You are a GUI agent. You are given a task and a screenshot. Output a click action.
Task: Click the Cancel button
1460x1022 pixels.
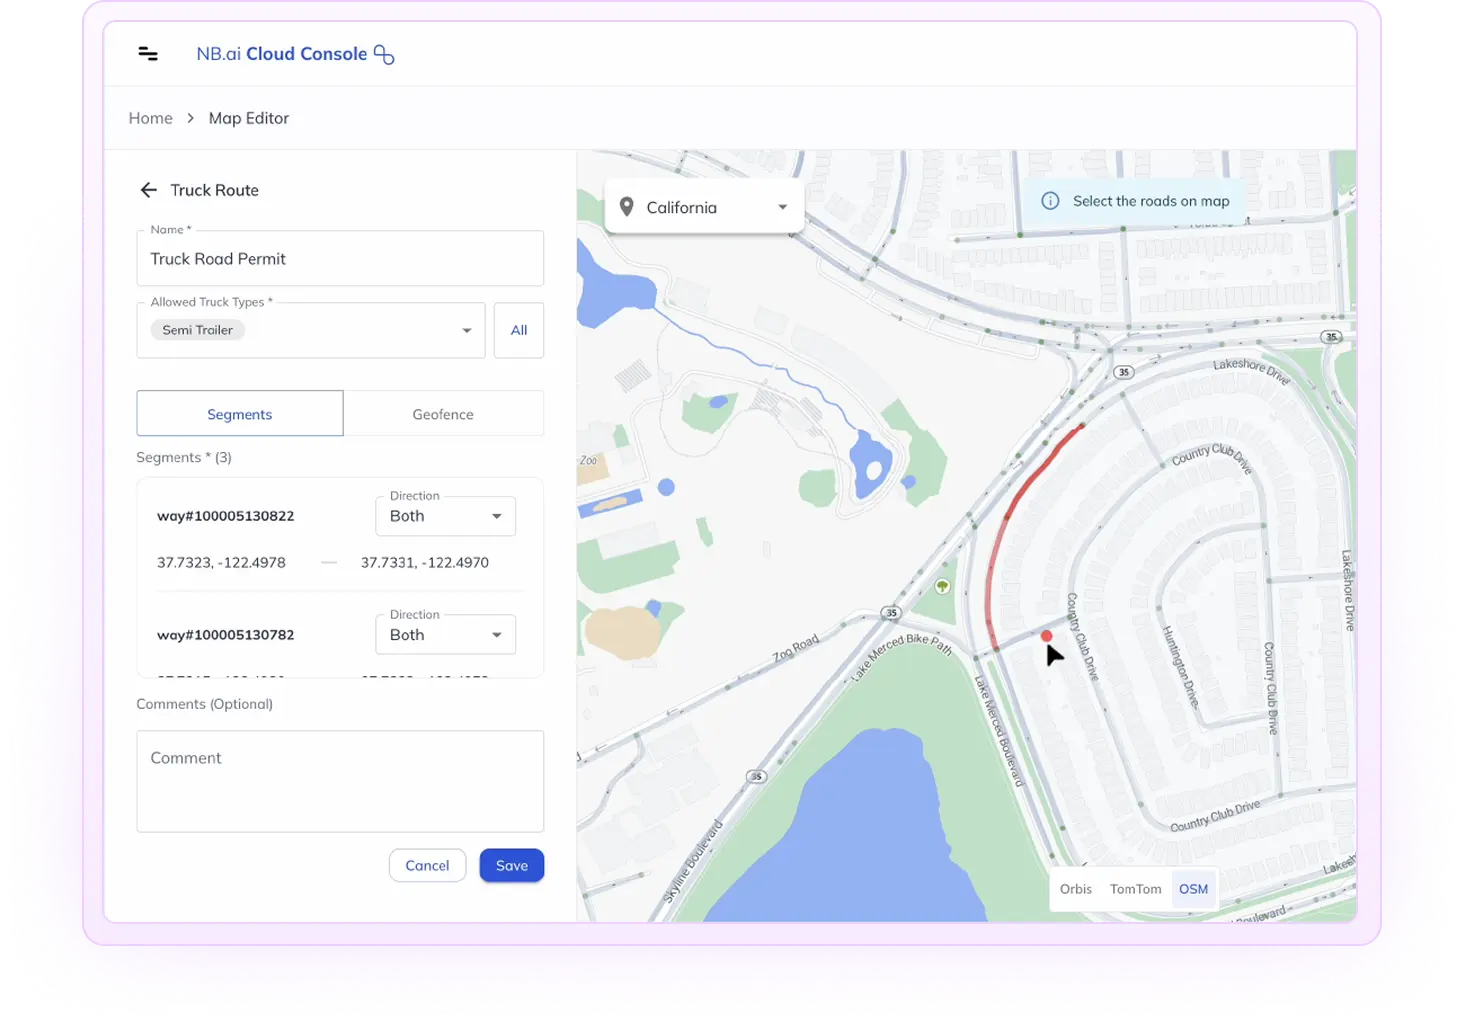[427, 866]
